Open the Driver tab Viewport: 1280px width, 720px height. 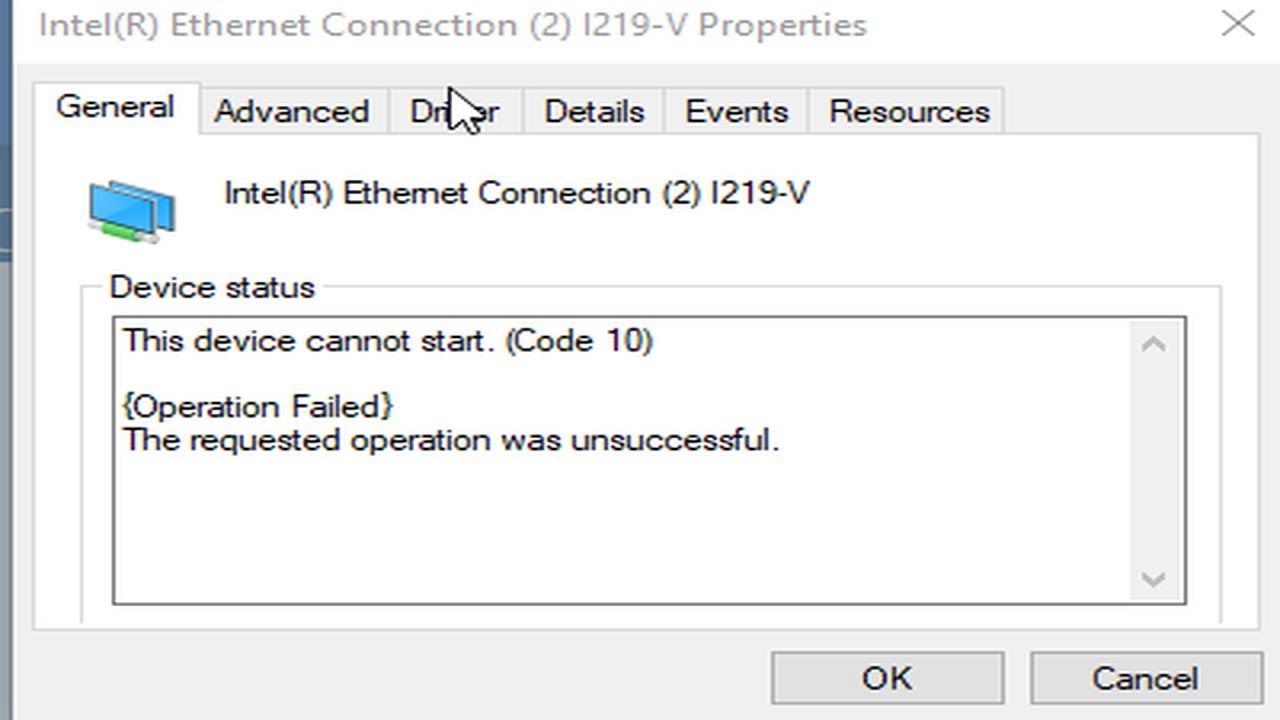click(x=455, y=112)
